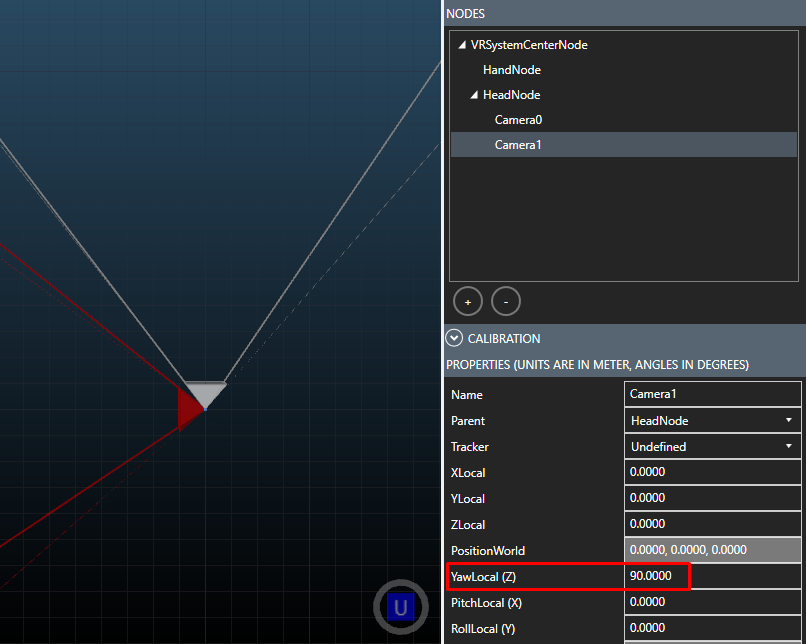Screen dimensions: 806x644
Task: Click the PitchLocal (X) value field
Action: pyautogui.click(x=712, y=602)
